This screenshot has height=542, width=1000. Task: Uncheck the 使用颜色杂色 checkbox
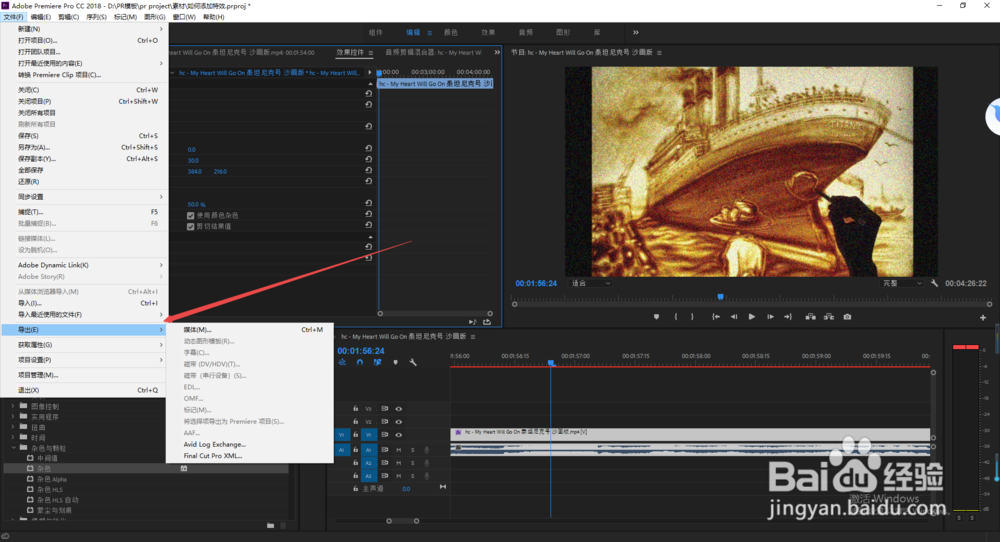click(x=191, y=216)
